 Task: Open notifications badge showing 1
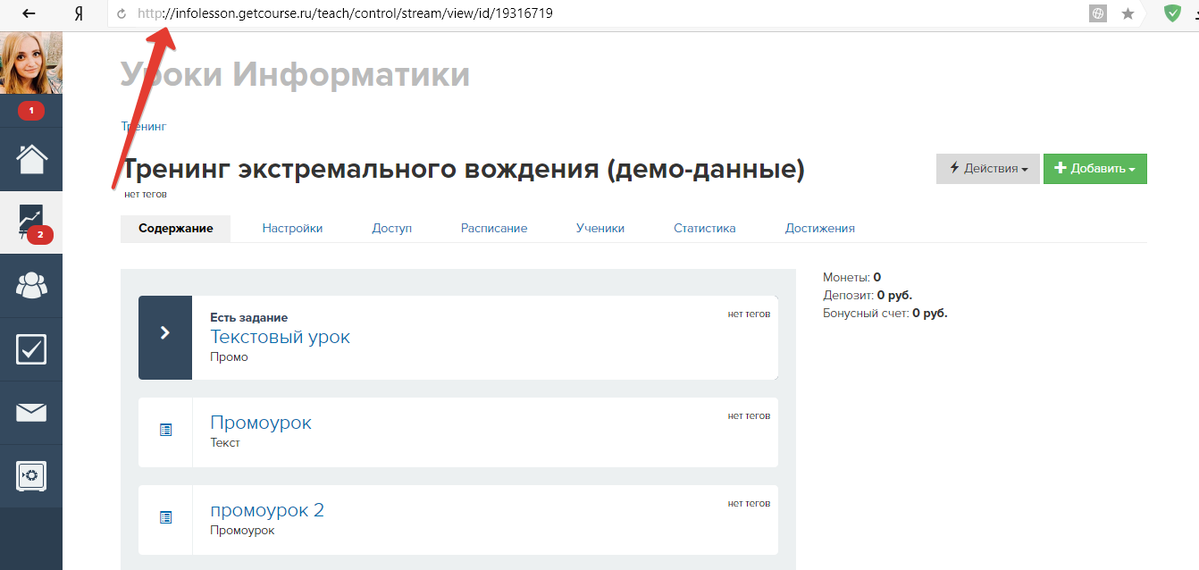(x=31, y=111)
